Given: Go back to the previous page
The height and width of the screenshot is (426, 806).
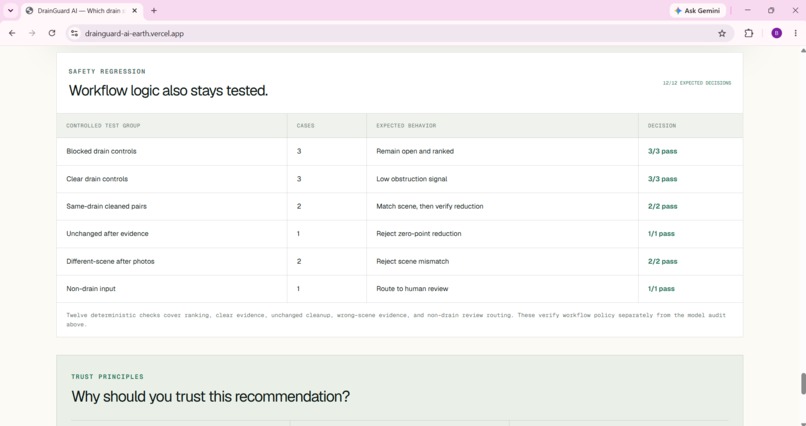Looking at the screenshot, I should pos(12,33).
